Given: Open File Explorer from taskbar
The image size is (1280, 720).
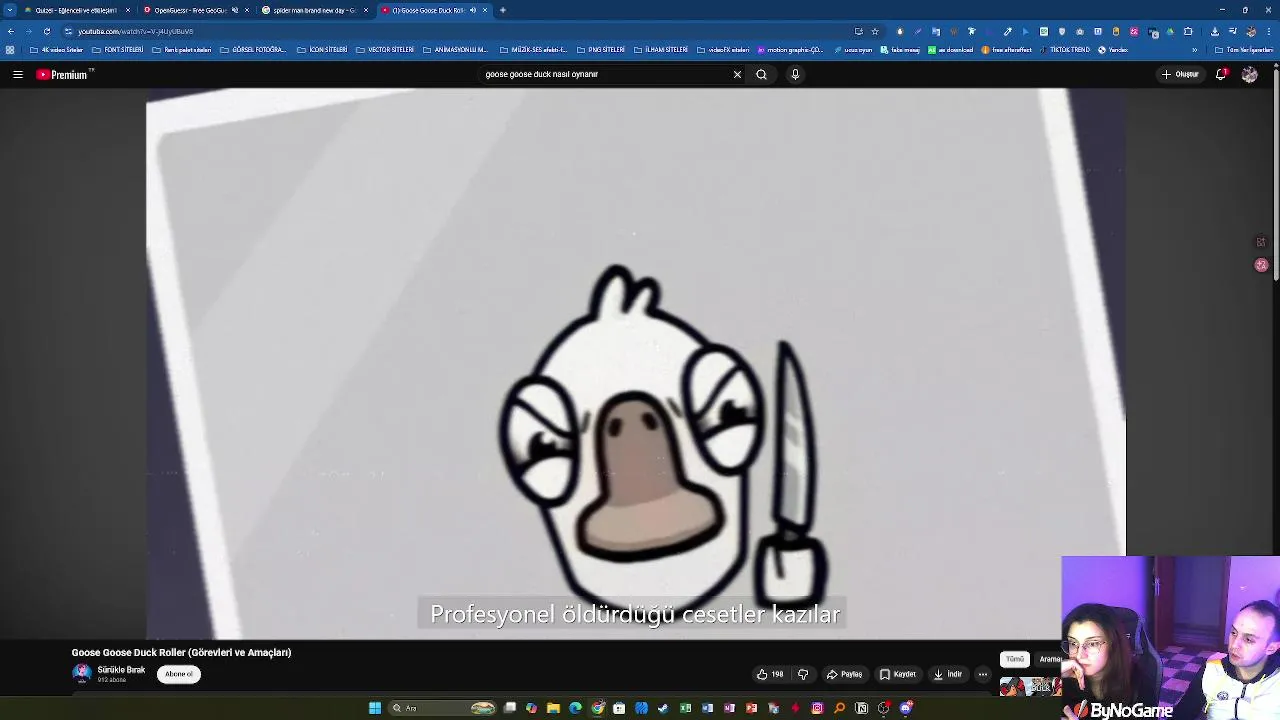Looking at the screenshot, I should click(553, 708).
